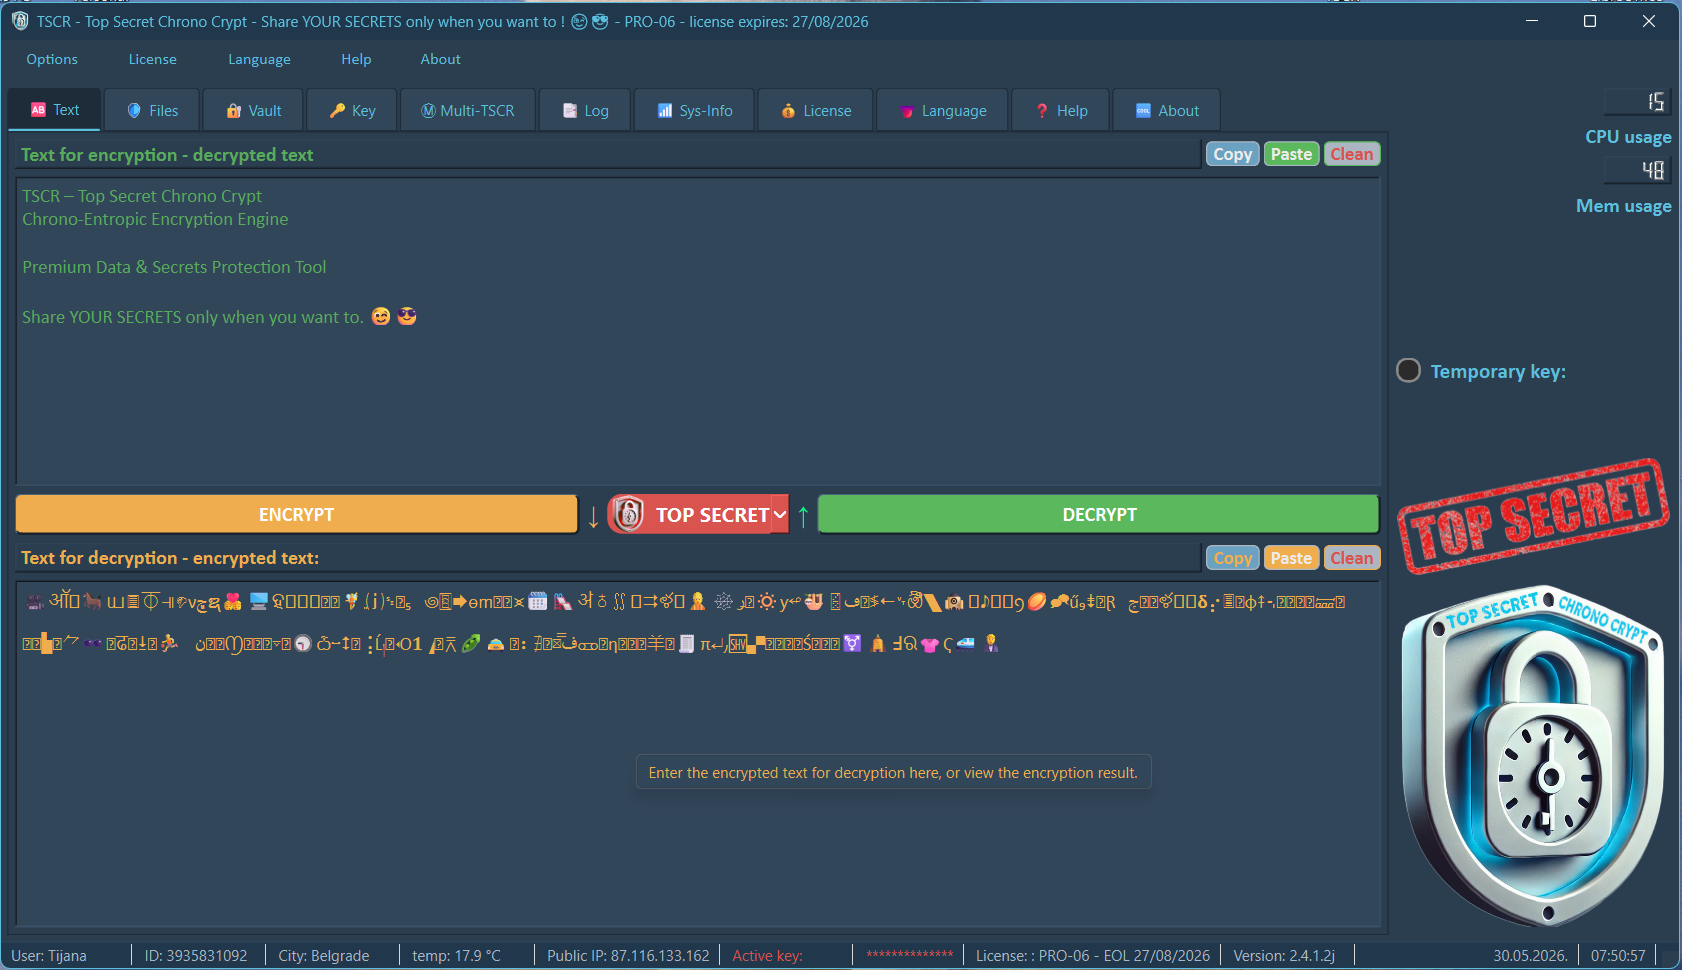1682x970 pixels.
Task: Copy the encrypted text with lower Copy button
Action: click(x=1232, y=558)
